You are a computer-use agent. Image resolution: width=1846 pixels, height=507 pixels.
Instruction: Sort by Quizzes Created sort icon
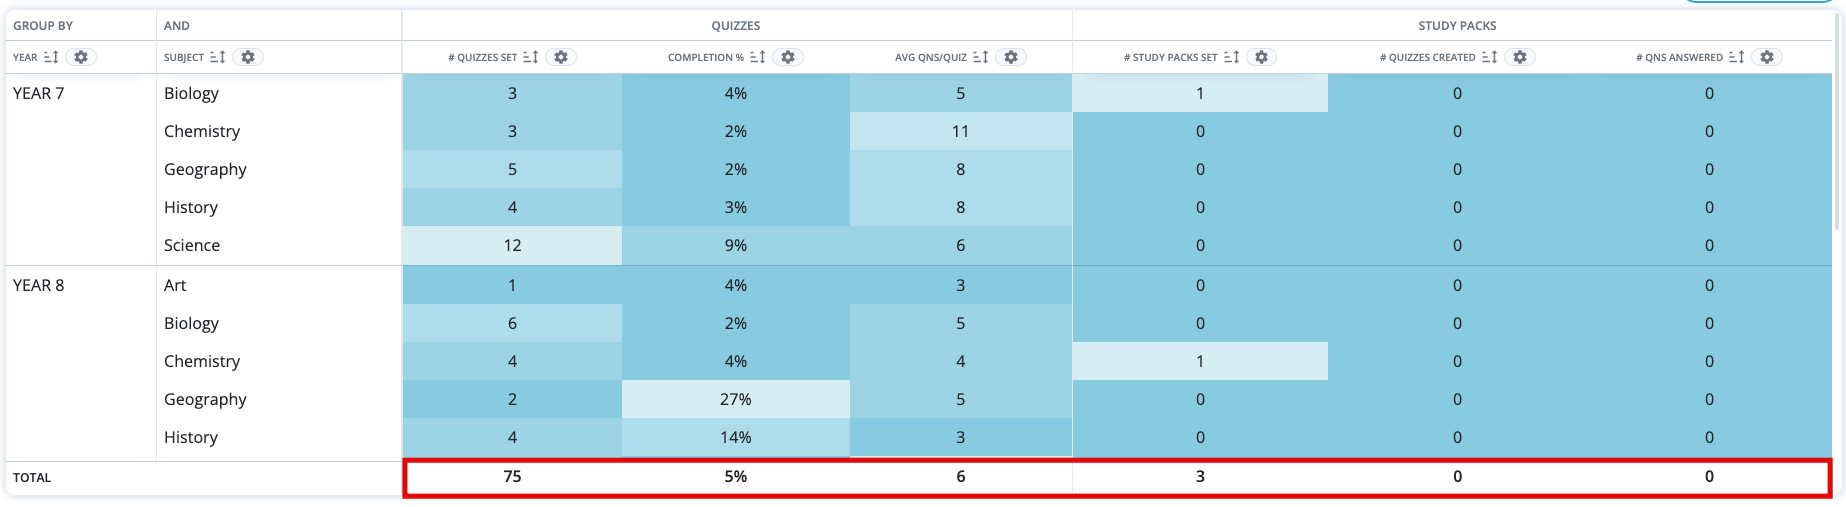(1489, 57)
